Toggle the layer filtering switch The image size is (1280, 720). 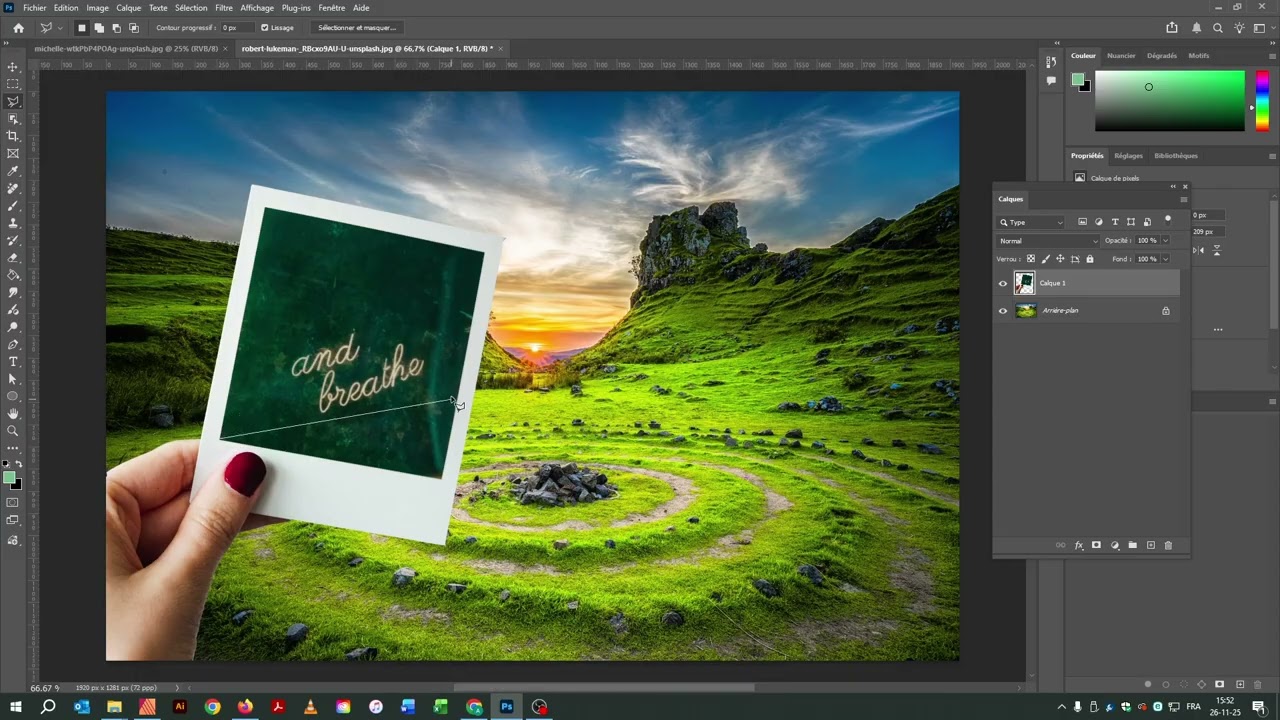click(1167, 219)
